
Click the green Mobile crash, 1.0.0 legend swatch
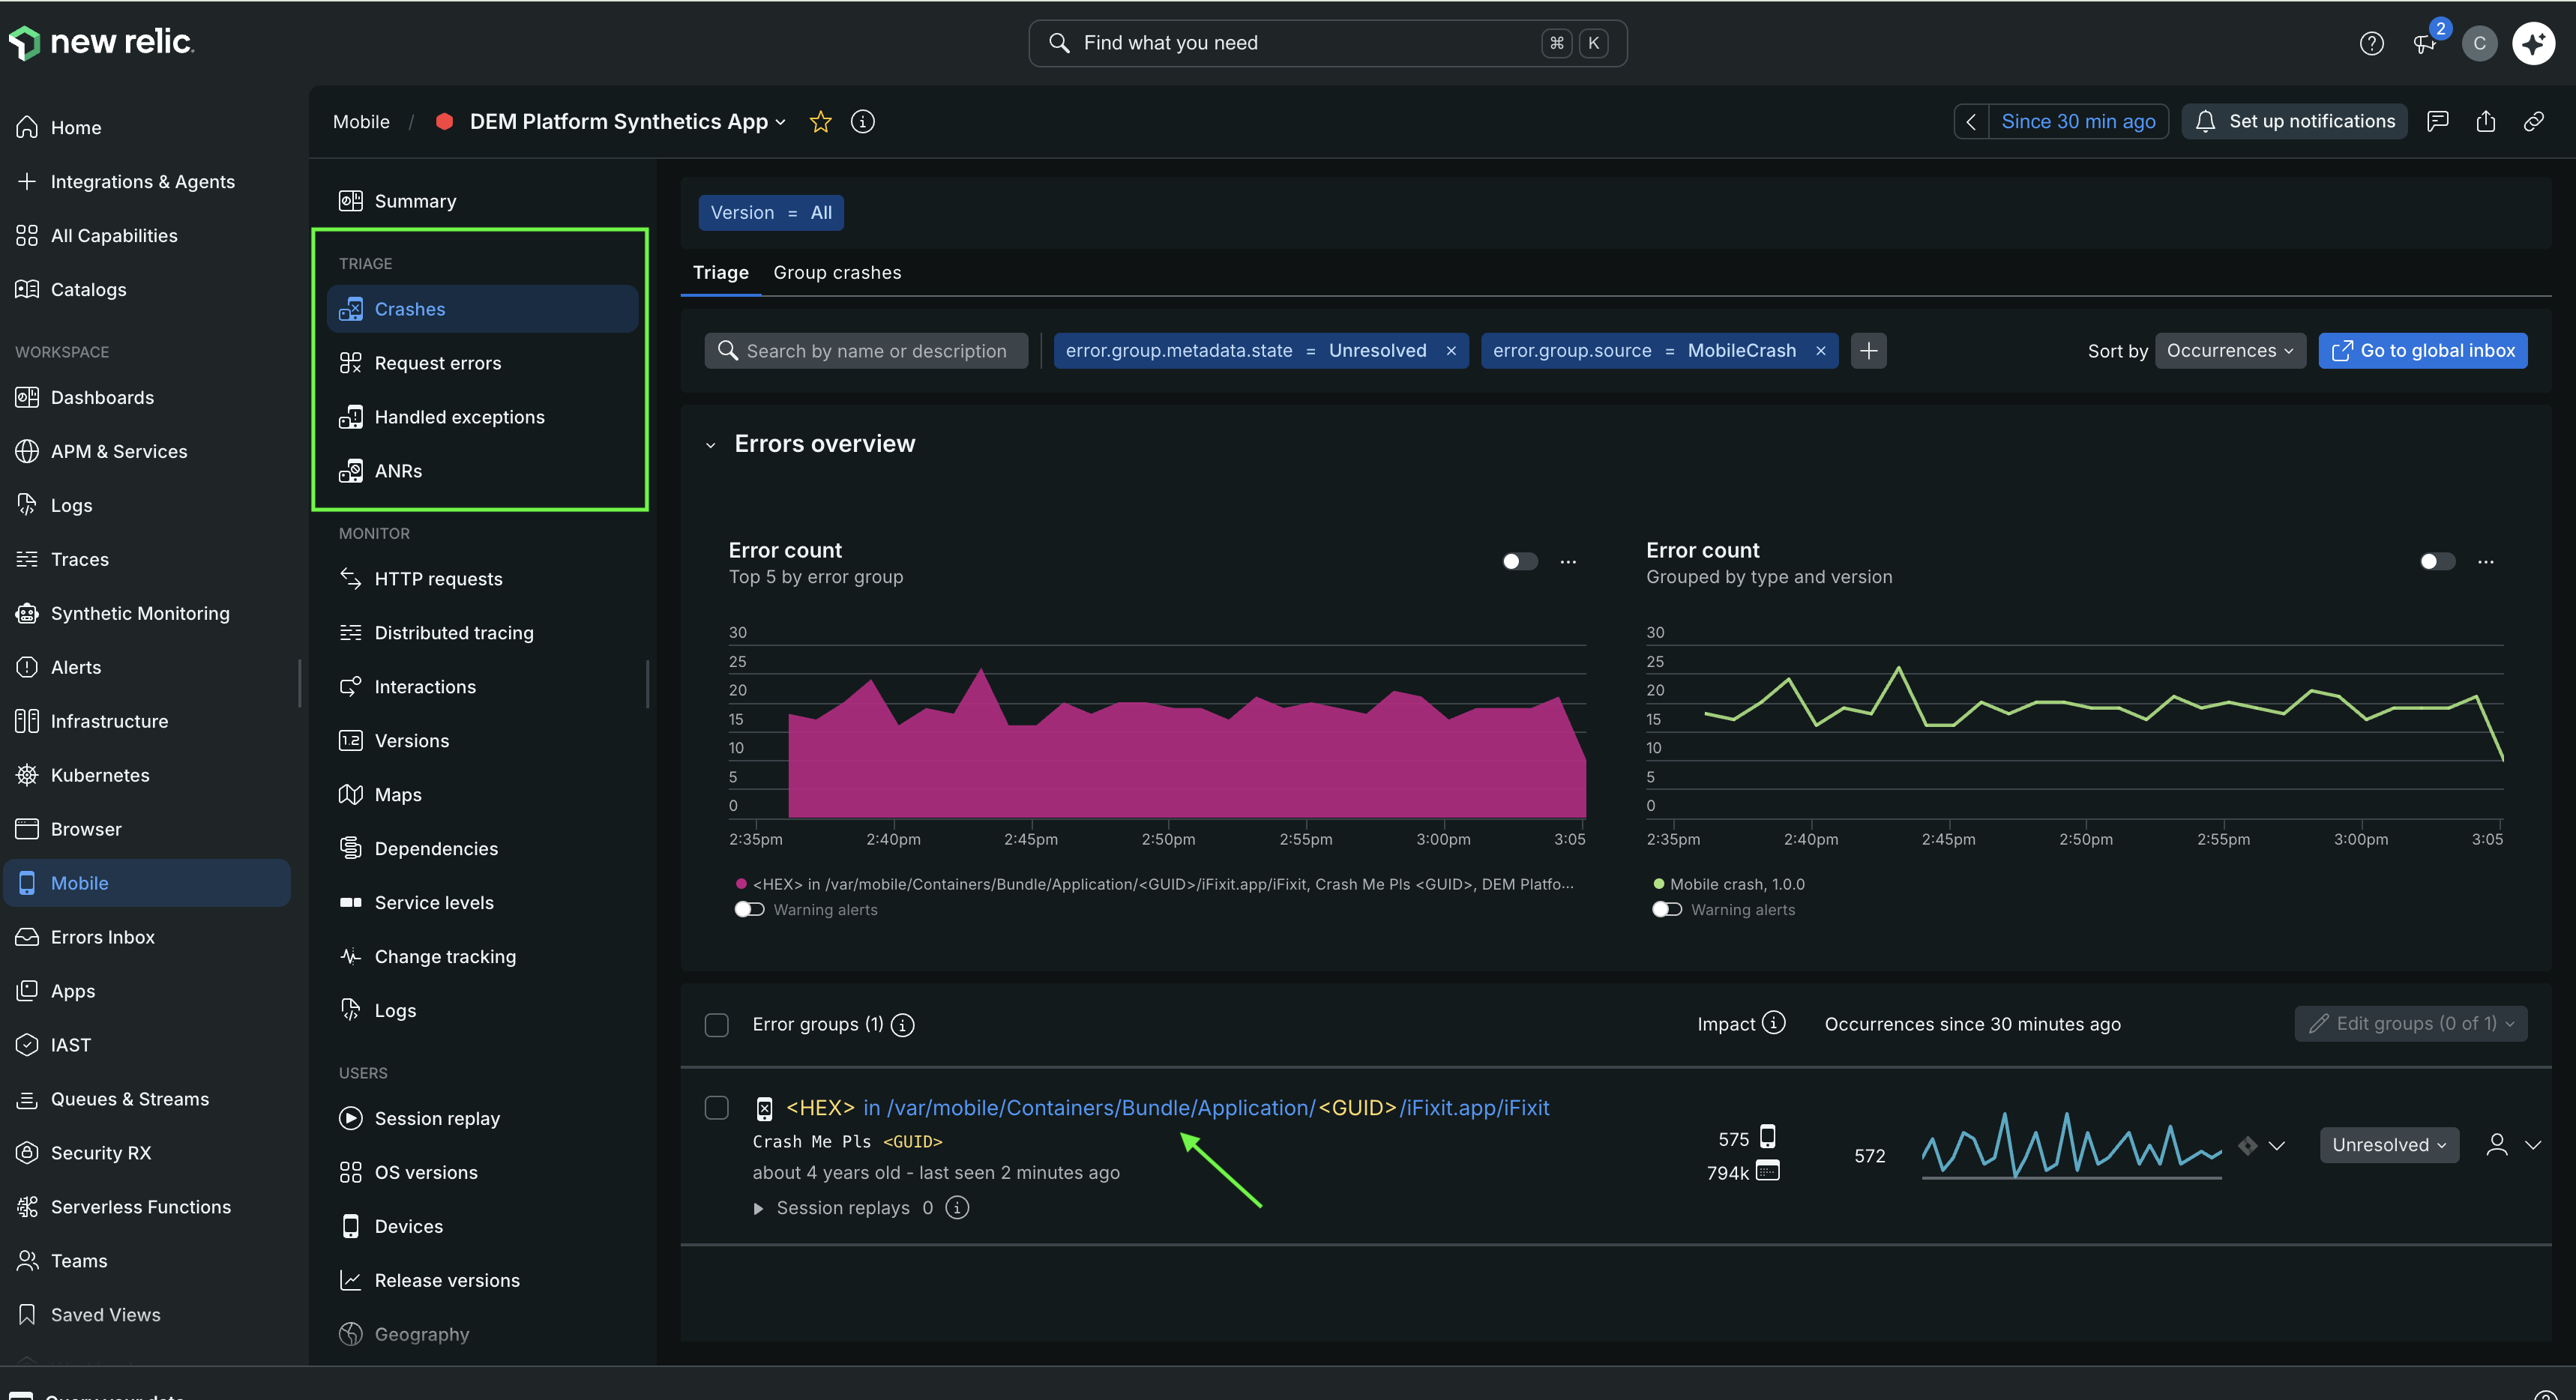pyautogui.click(x=1658, y=884)
